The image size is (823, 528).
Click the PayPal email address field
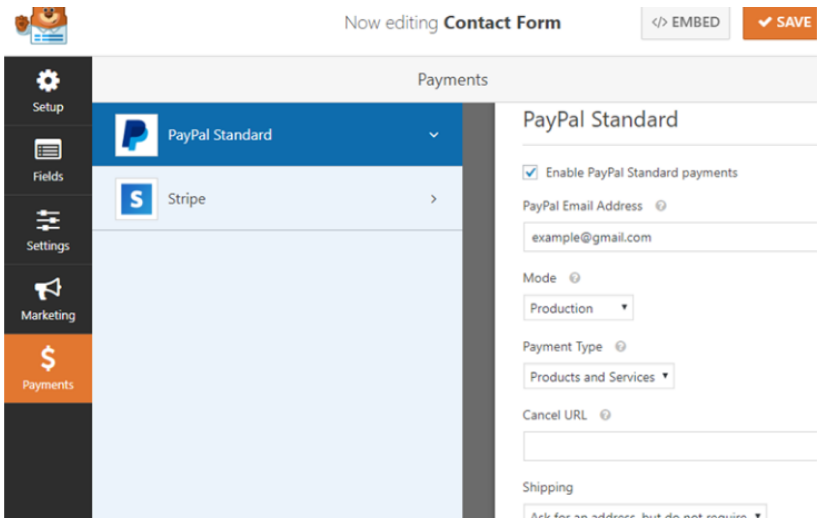click(x=670, y=237)
